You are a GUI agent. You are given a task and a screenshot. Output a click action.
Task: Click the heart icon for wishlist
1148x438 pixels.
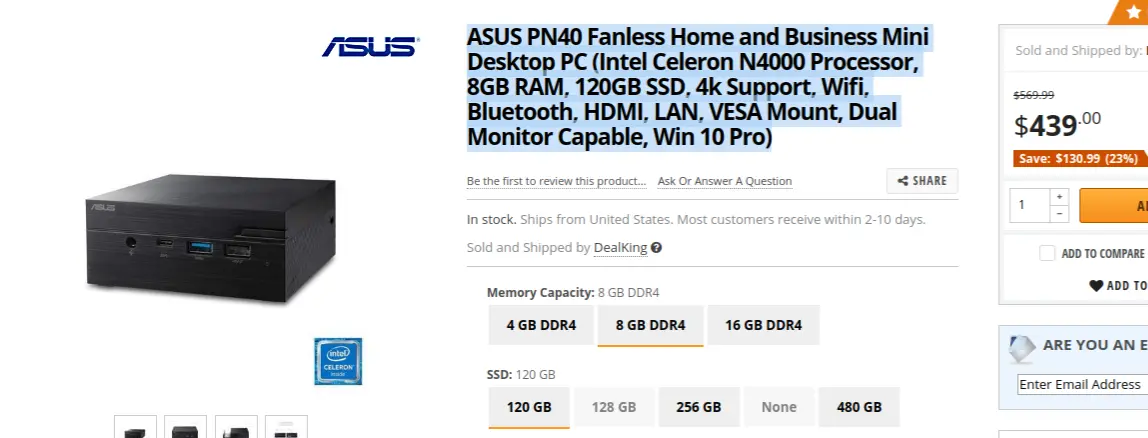pos(1096,286)
